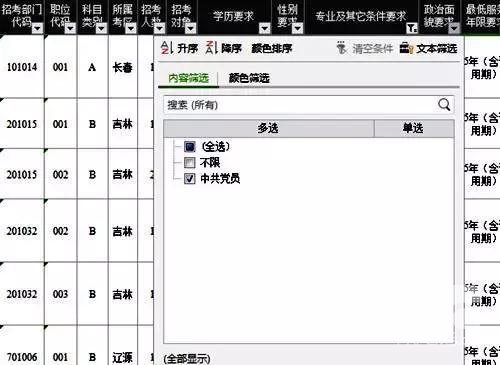Click the search magnifier icon in the filter box
This screenshot has width=500, height=365.
[444, 105]
